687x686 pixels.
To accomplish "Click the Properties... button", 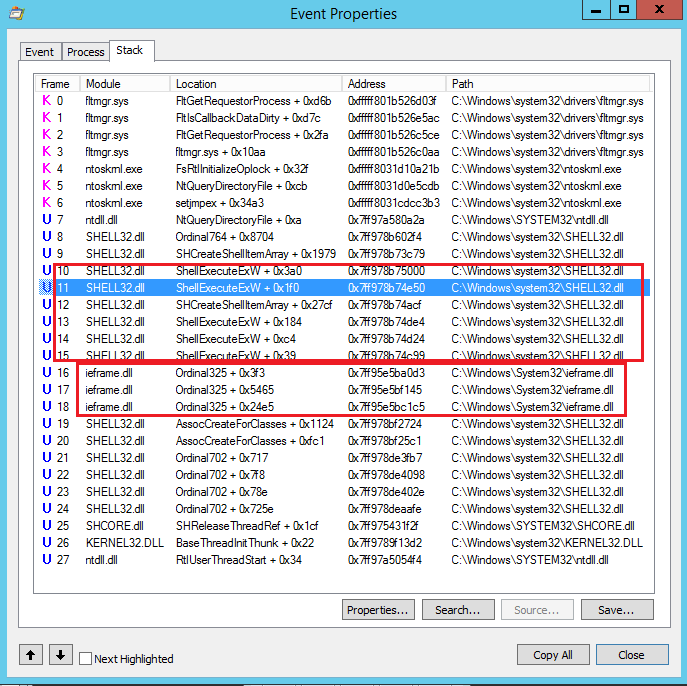I will (x=378, y=610).
